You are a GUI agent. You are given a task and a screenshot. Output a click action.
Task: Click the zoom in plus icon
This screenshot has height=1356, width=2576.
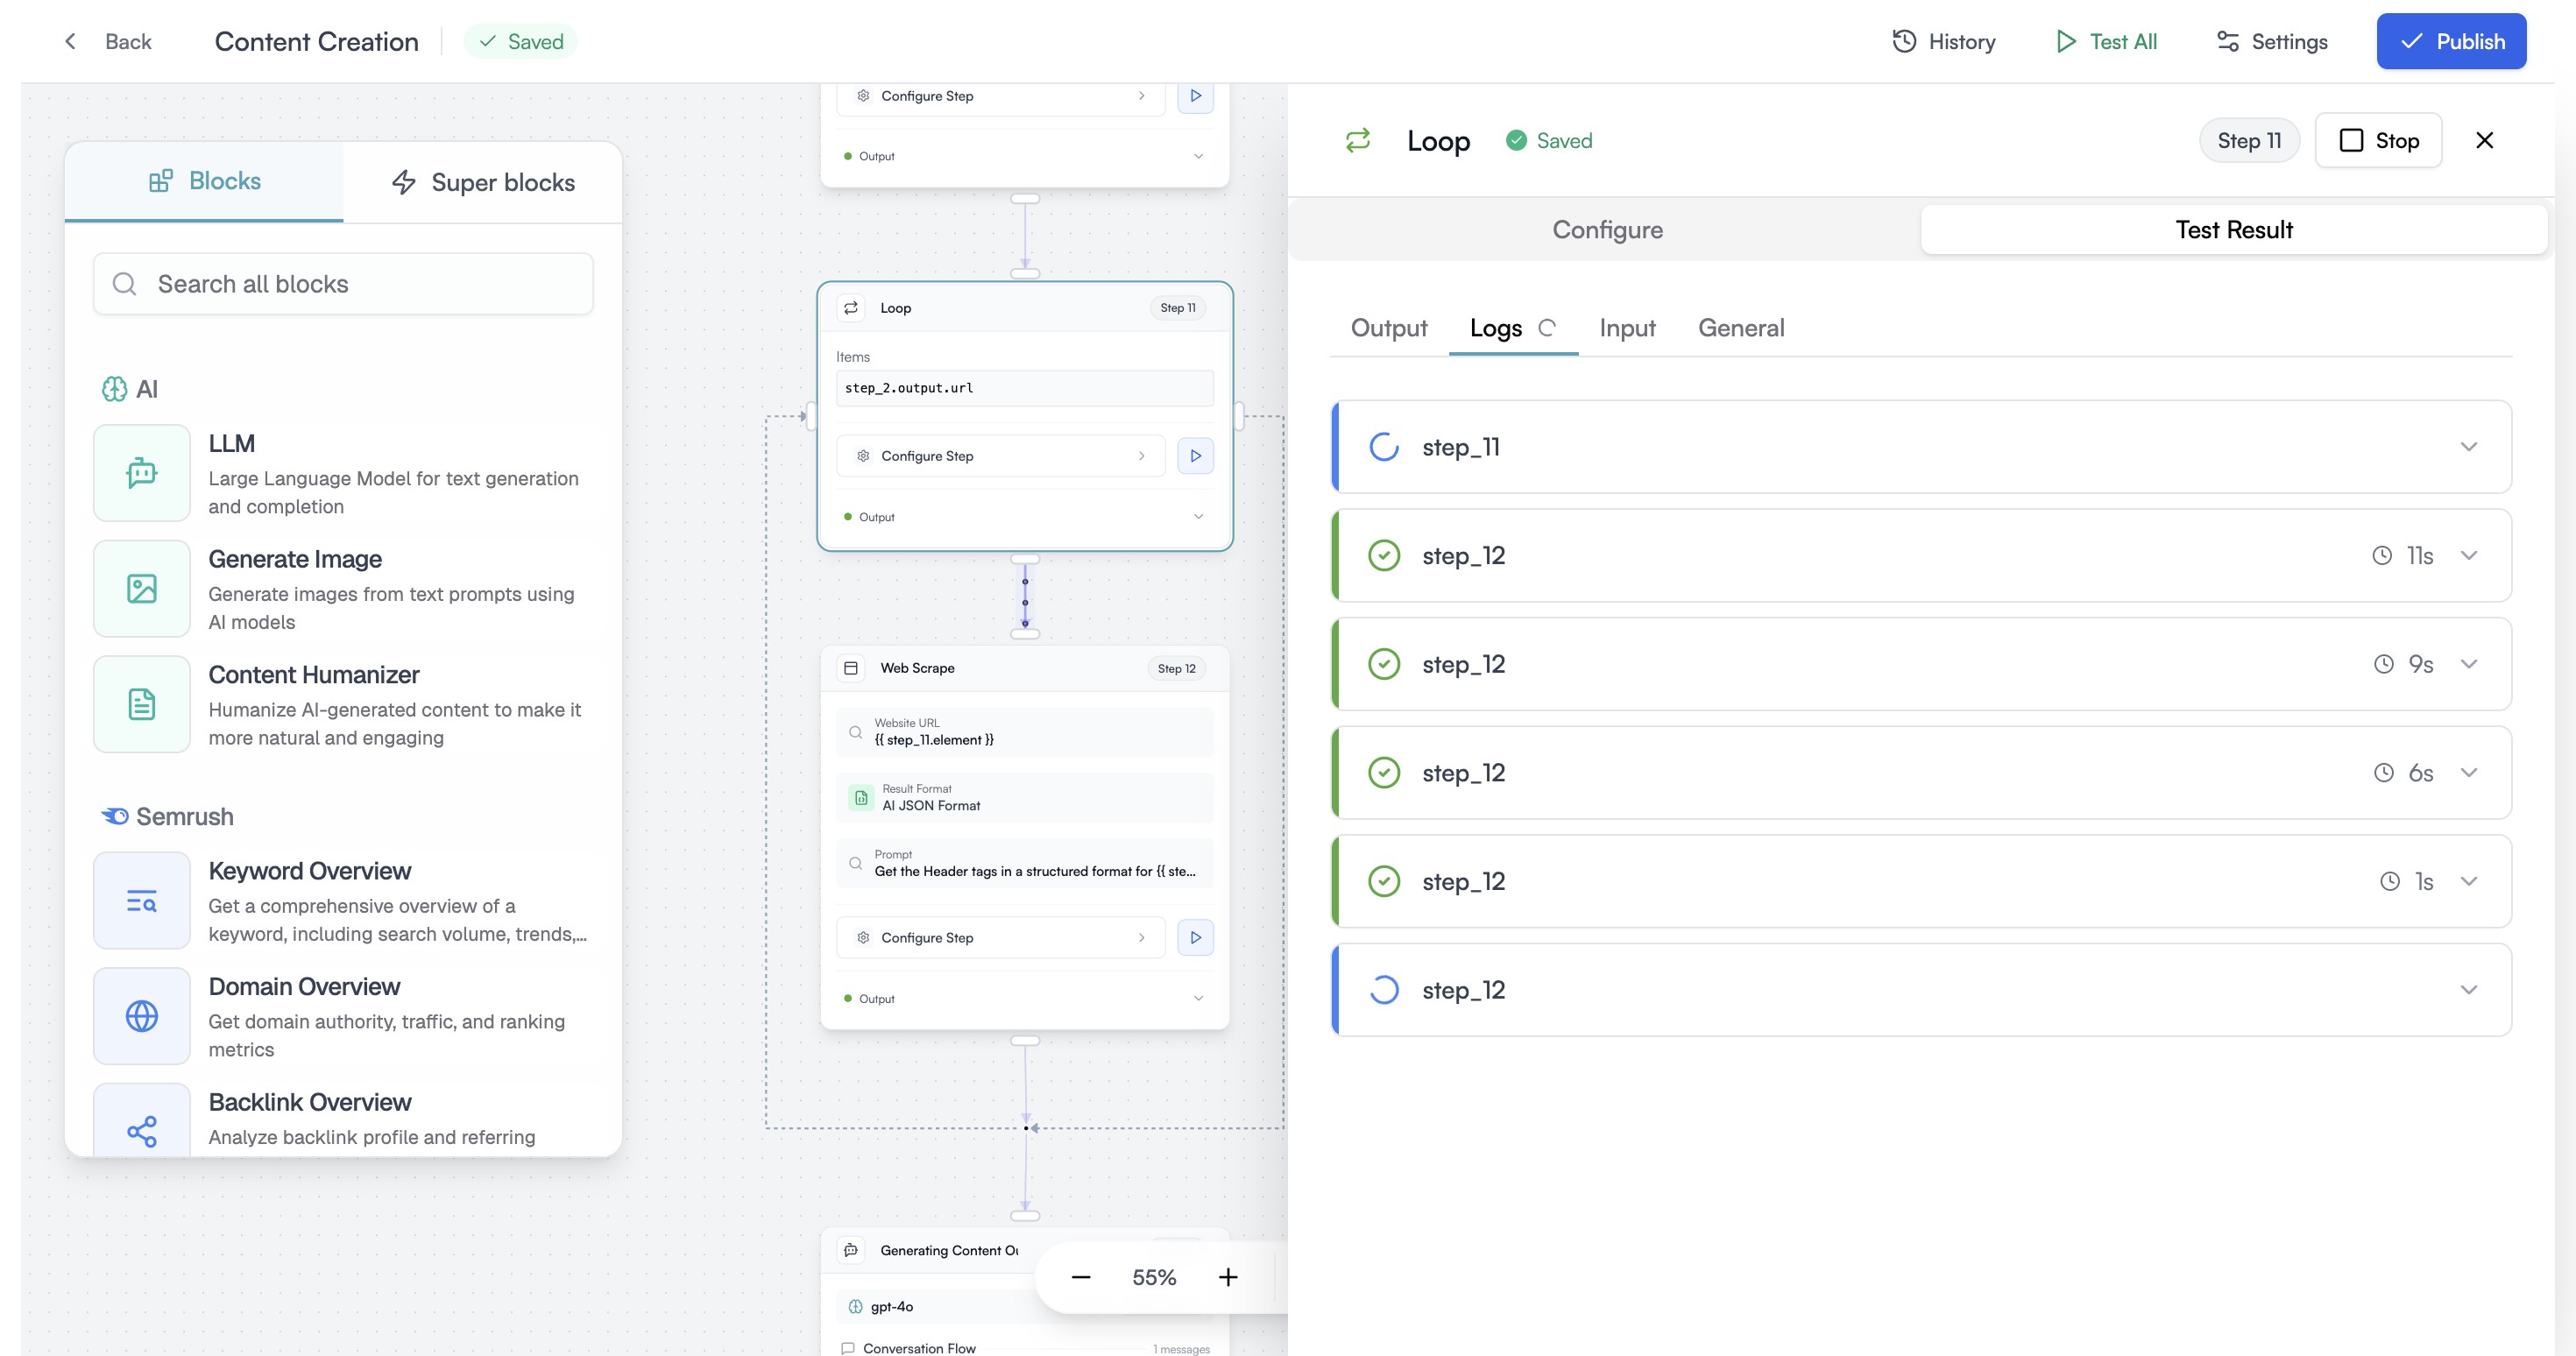[1228, 1277]
